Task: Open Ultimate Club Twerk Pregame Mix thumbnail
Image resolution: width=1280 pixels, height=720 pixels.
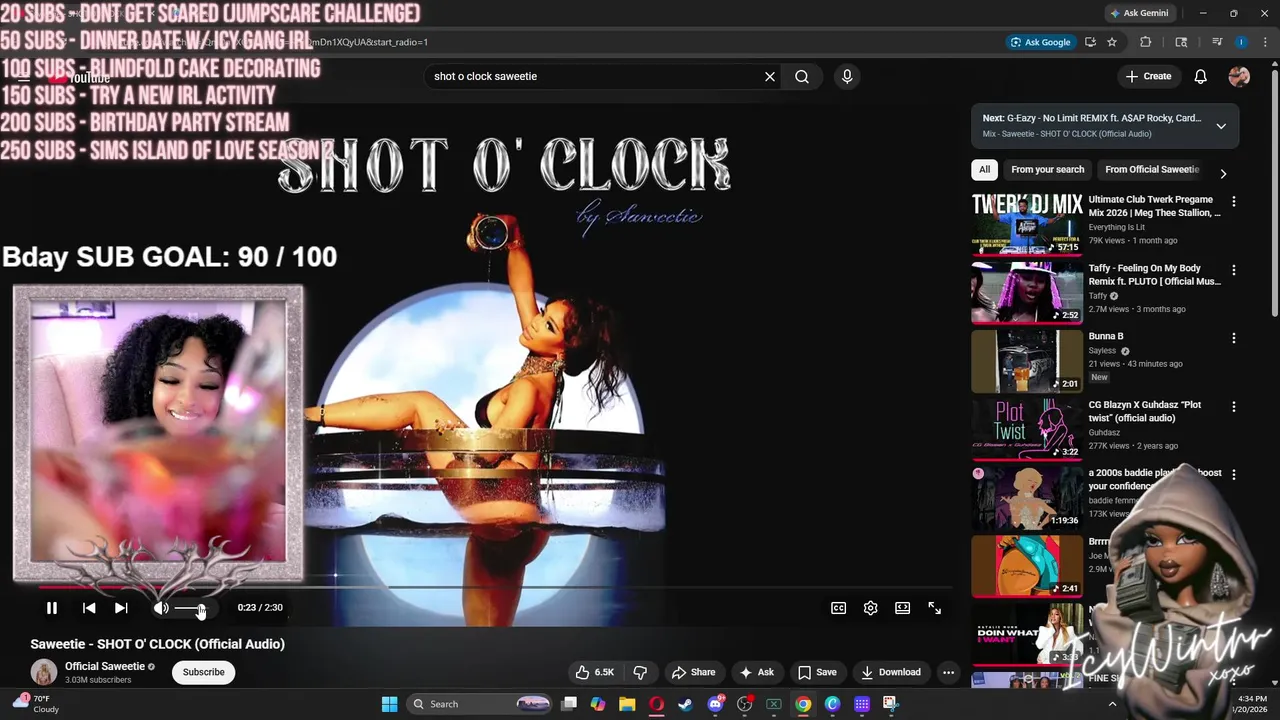Action: pyautogui.click(x=1027, y=224)
